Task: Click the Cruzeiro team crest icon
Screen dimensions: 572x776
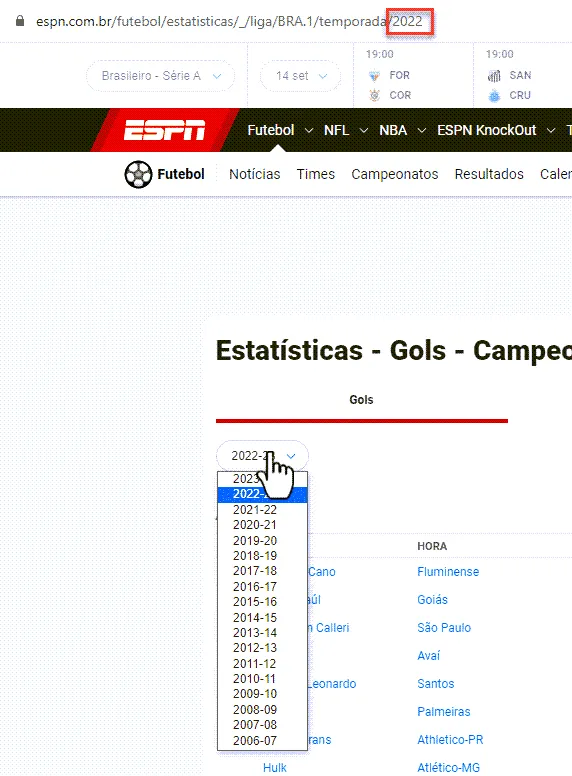Action: [x=494, y=95]
